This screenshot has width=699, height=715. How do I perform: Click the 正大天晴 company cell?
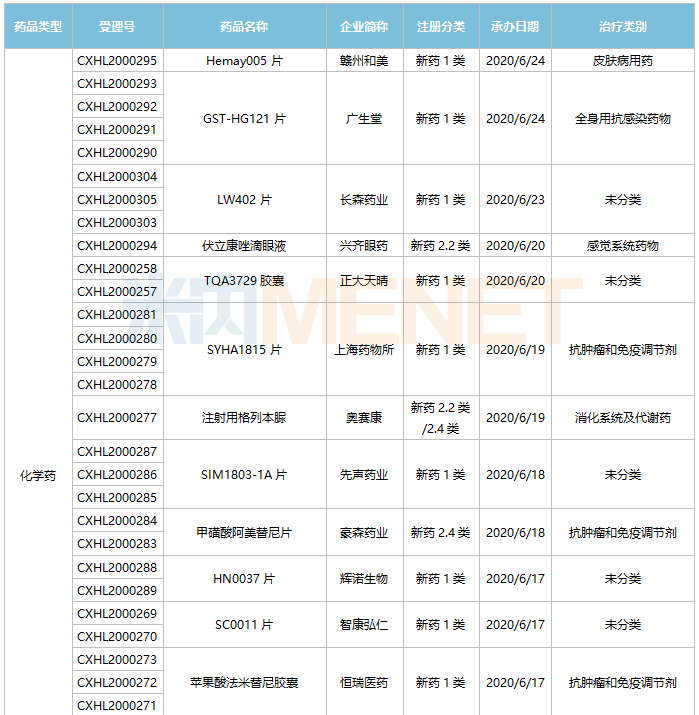click(x=364, y=280)
